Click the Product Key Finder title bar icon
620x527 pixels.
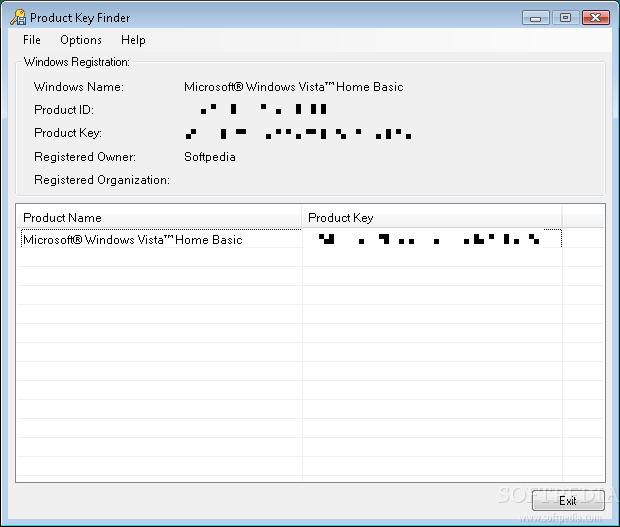pyautogui.click(x=18, y=17)
